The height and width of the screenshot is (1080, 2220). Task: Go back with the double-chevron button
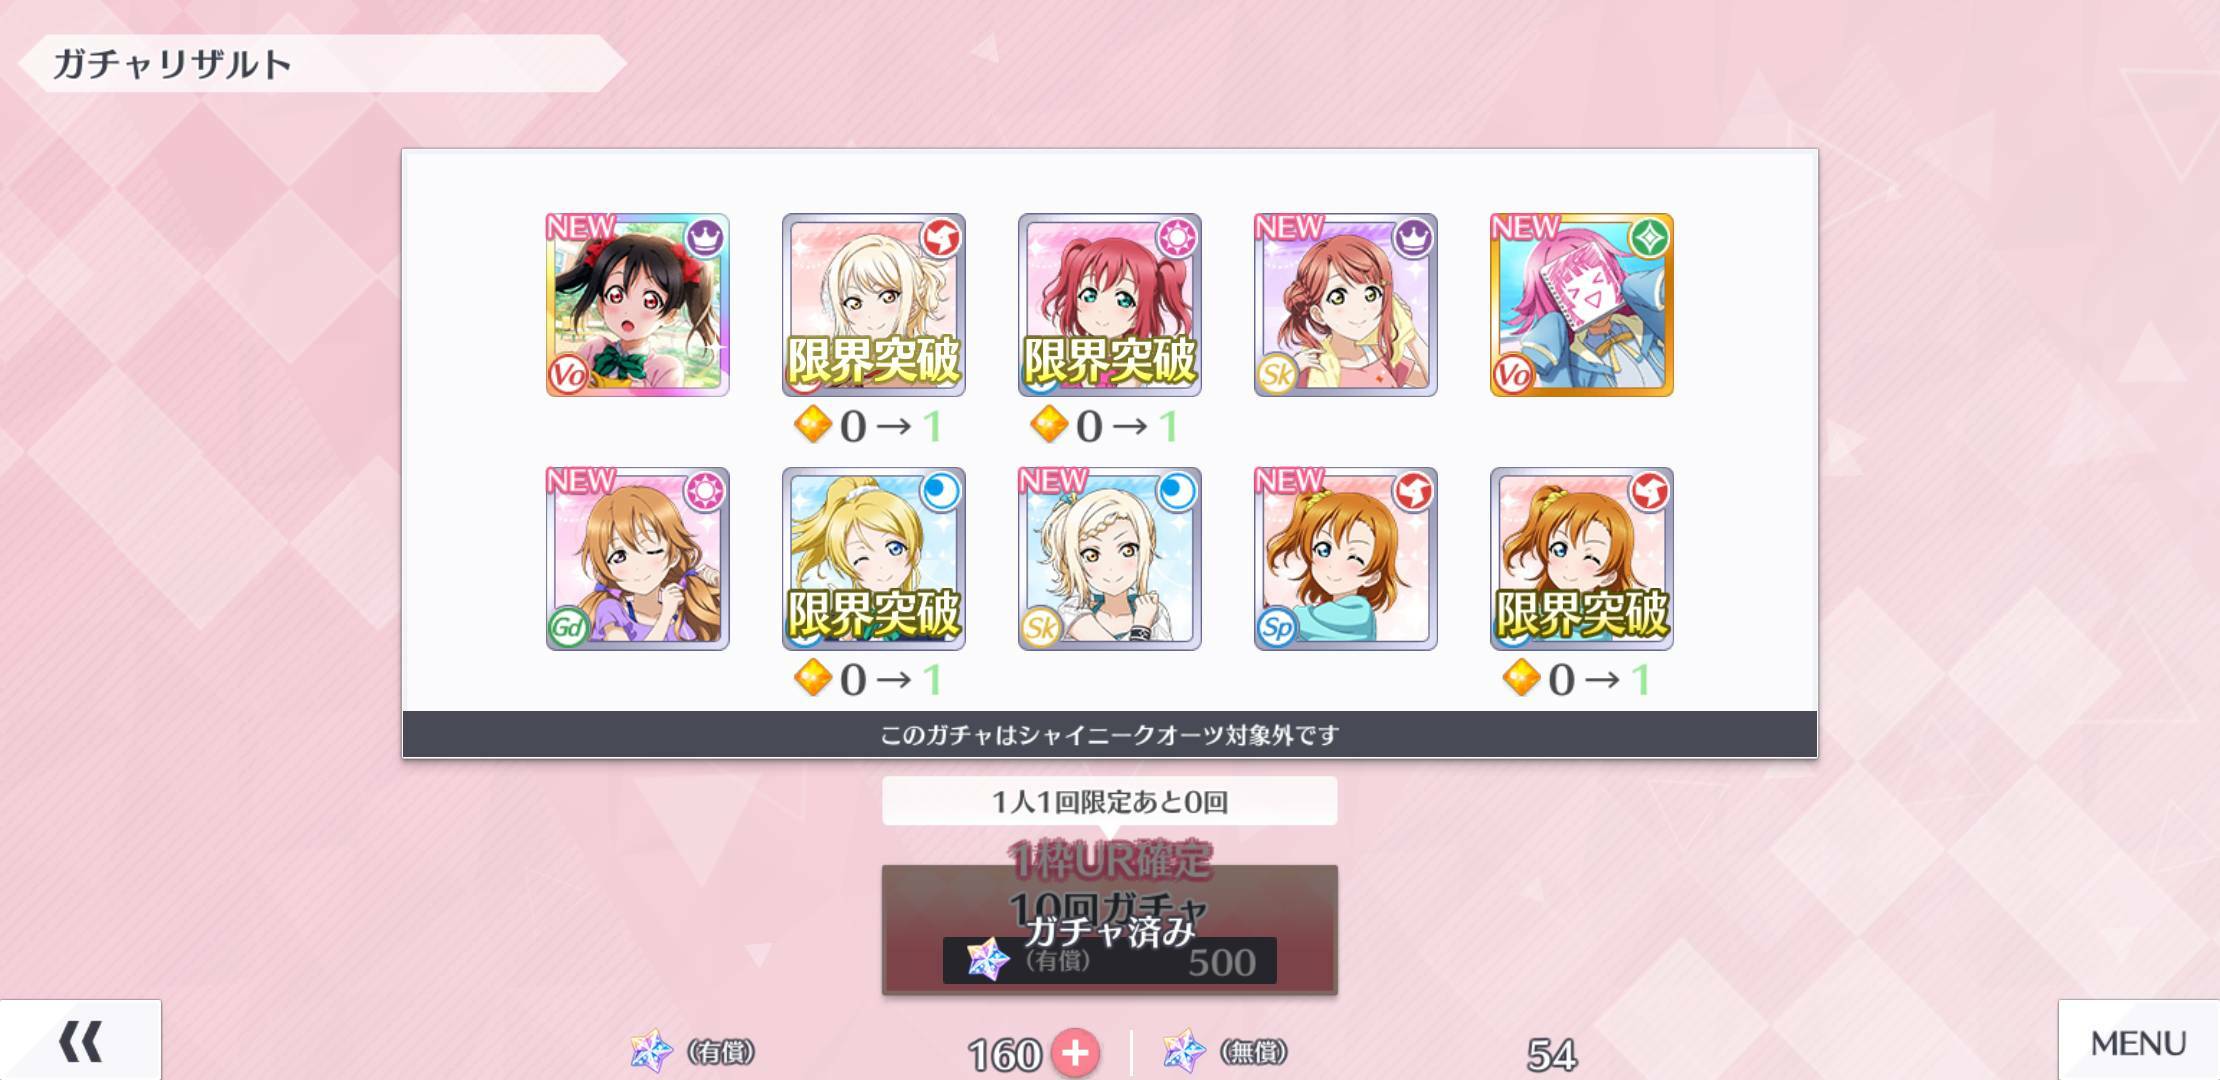pos(80,1040)
